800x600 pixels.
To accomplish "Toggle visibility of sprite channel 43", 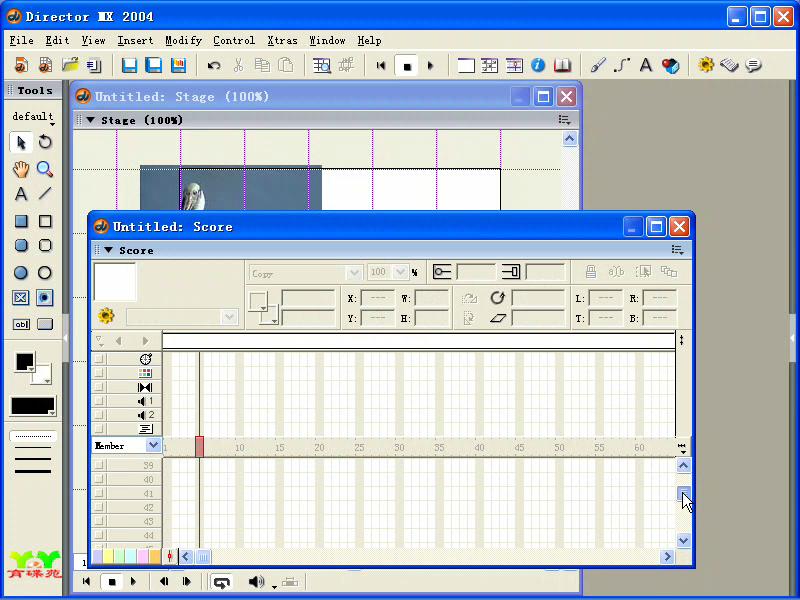I will coord(99,521).
